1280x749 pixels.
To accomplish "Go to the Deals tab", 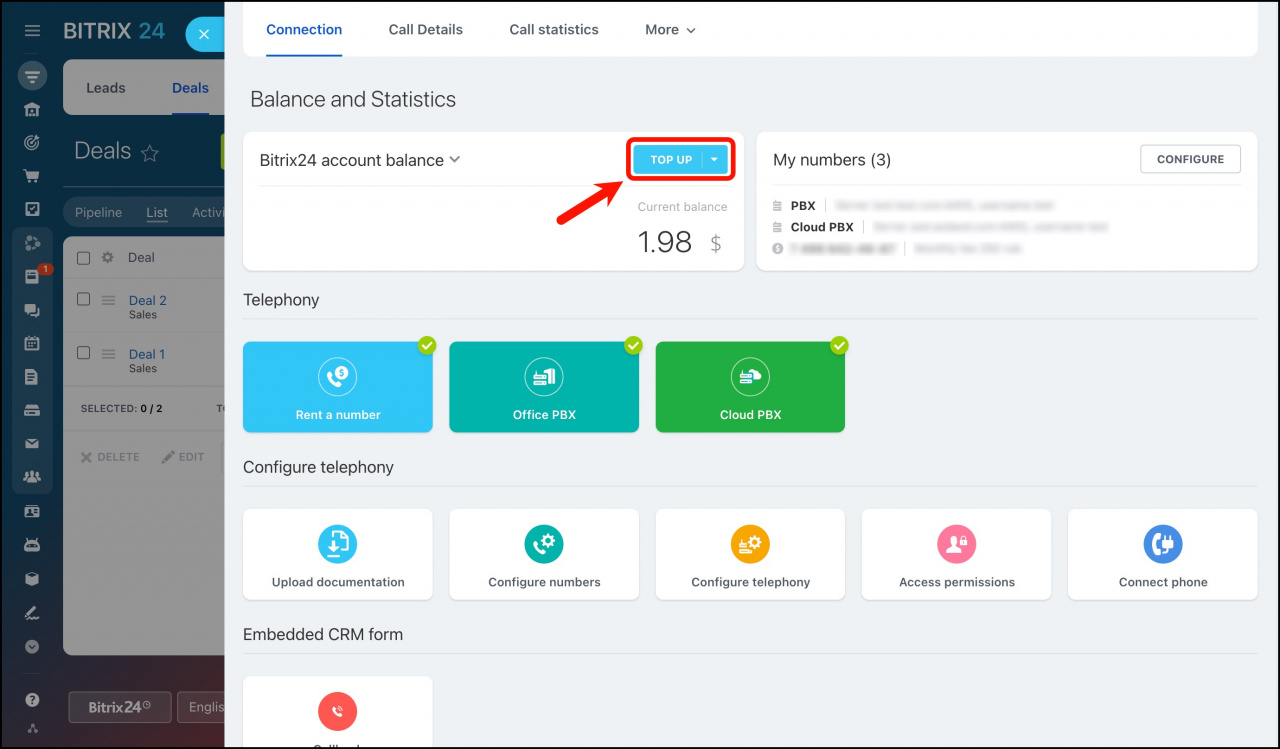I will (190, 88).
